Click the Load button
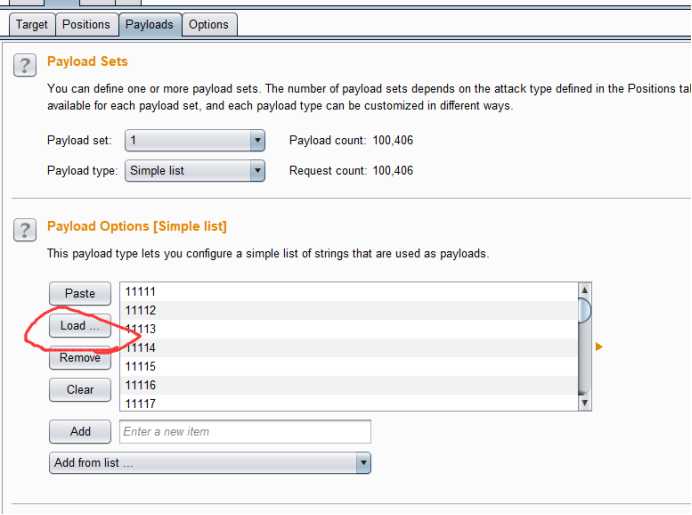692x515 pixels. pos(80,326)
